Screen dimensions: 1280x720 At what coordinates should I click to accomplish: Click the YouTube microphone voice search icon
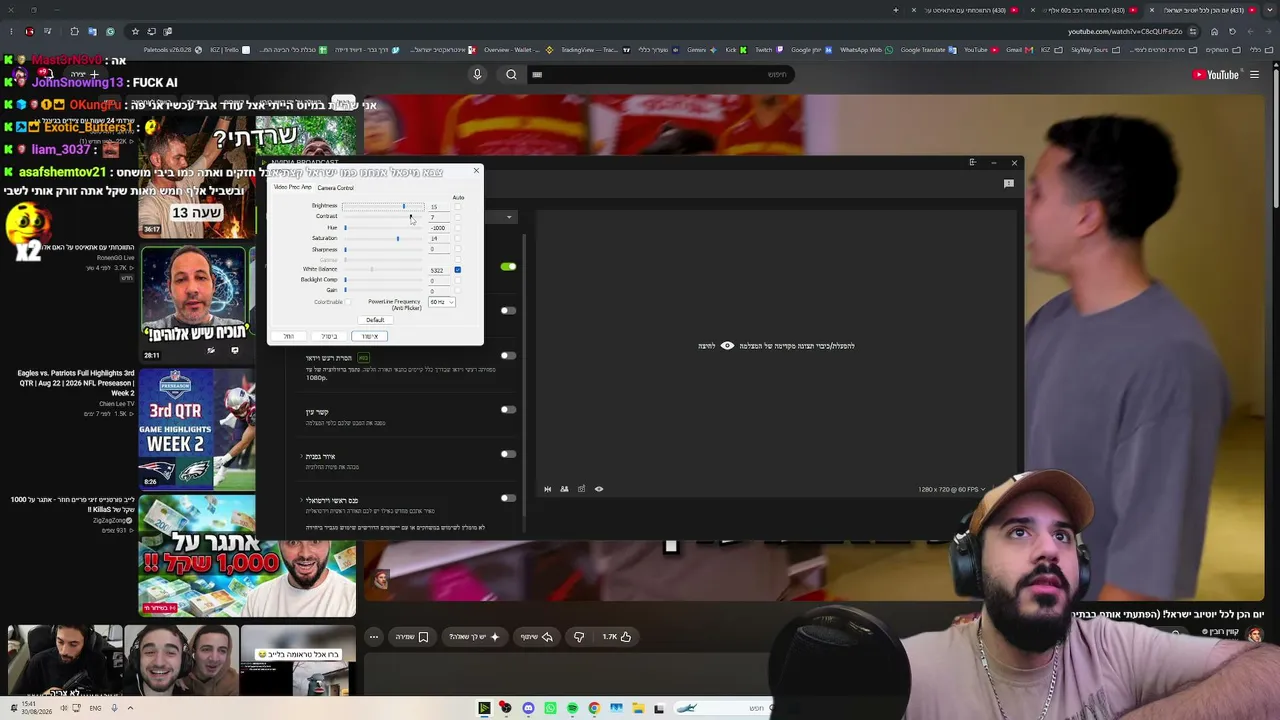[477, 74]
